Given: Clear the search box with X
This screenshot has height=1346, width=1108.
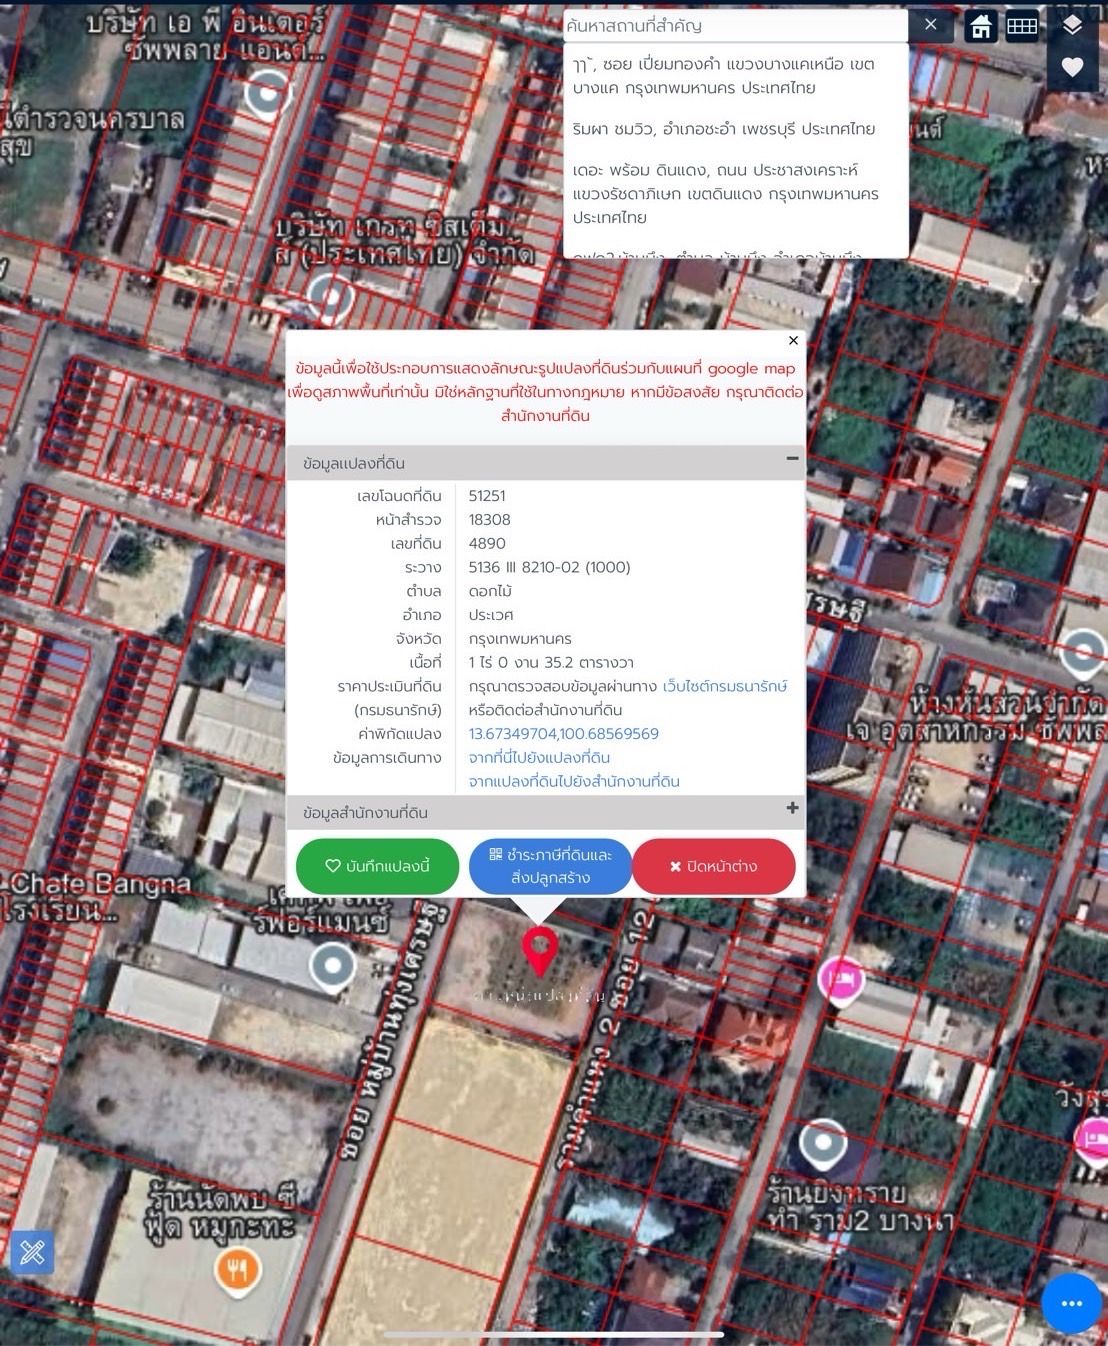Looking at the screenshot, I should pyautogui.click(x=931, y=25).
